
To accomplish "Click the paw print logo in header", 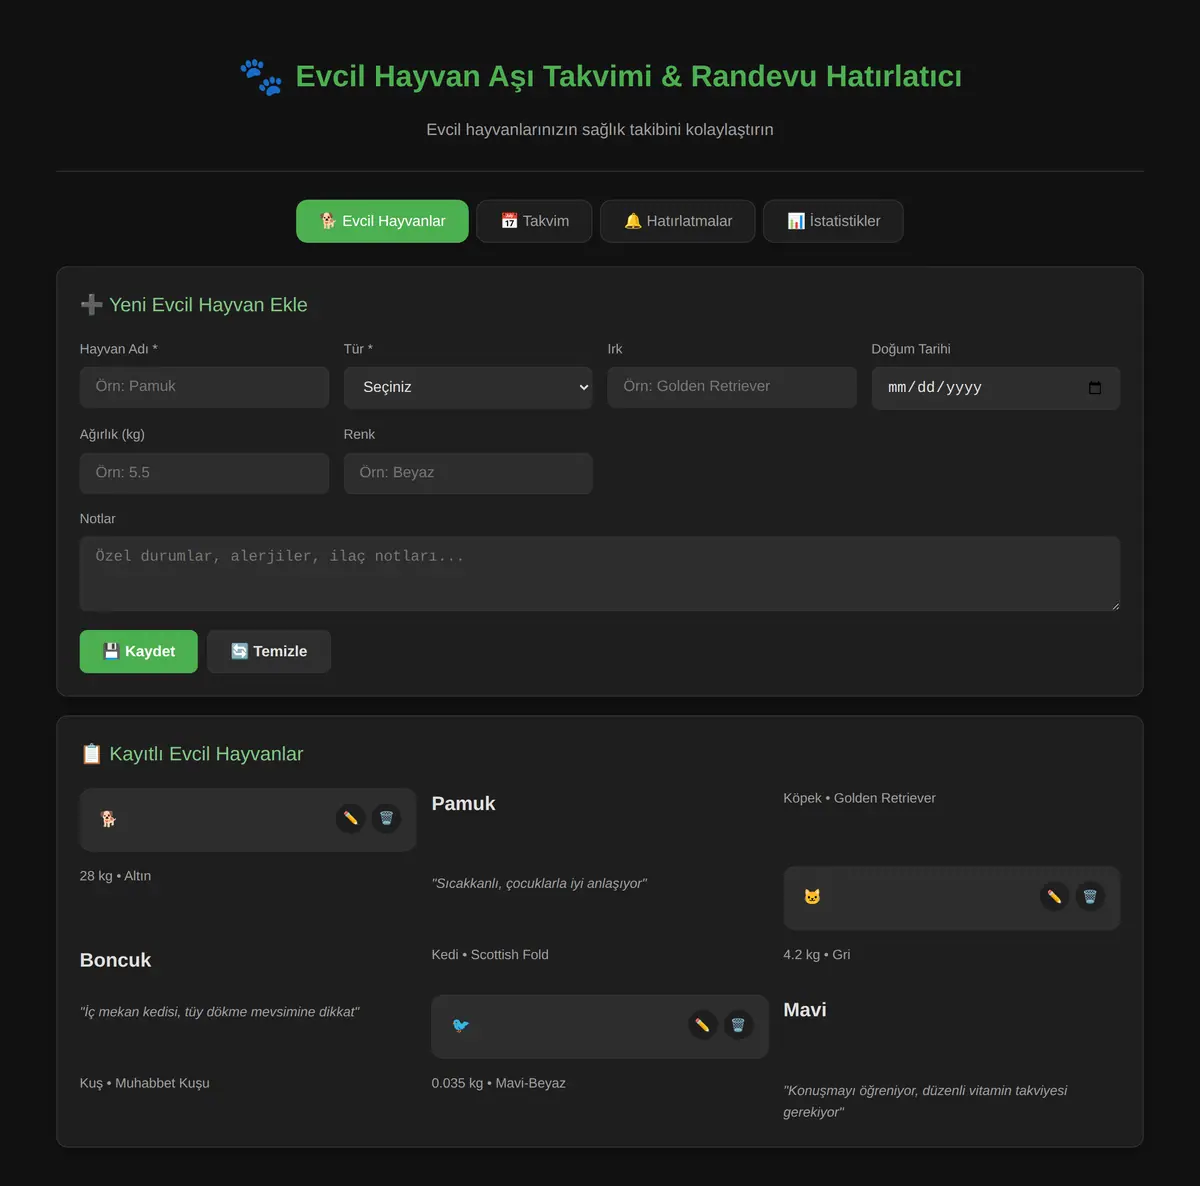I will [x=261, y=77].
